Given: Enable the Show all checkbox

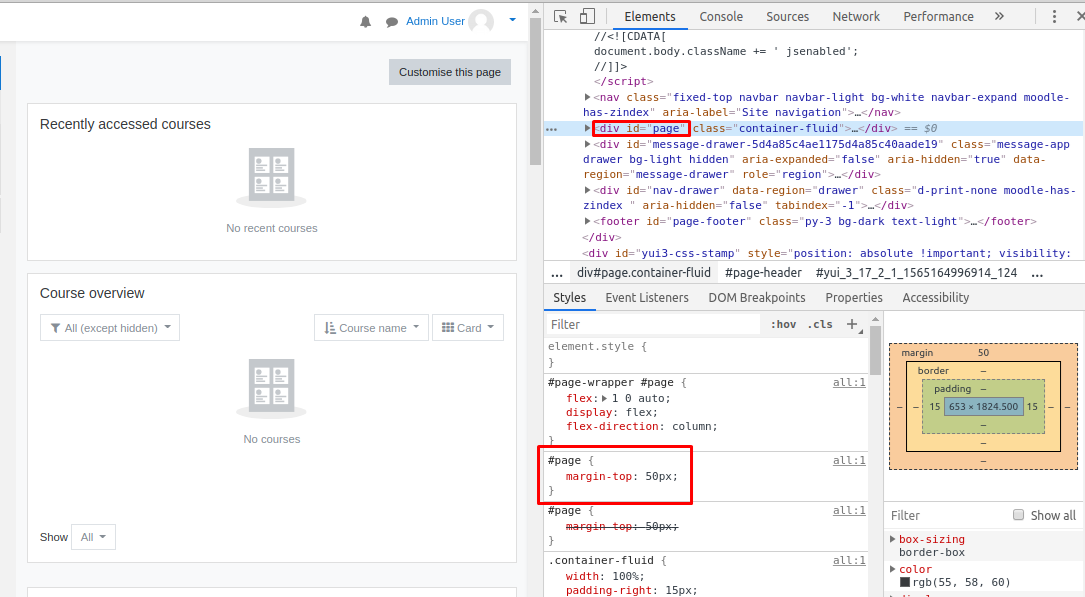Looking at the screenshot, I should (x=1019, y=515).
